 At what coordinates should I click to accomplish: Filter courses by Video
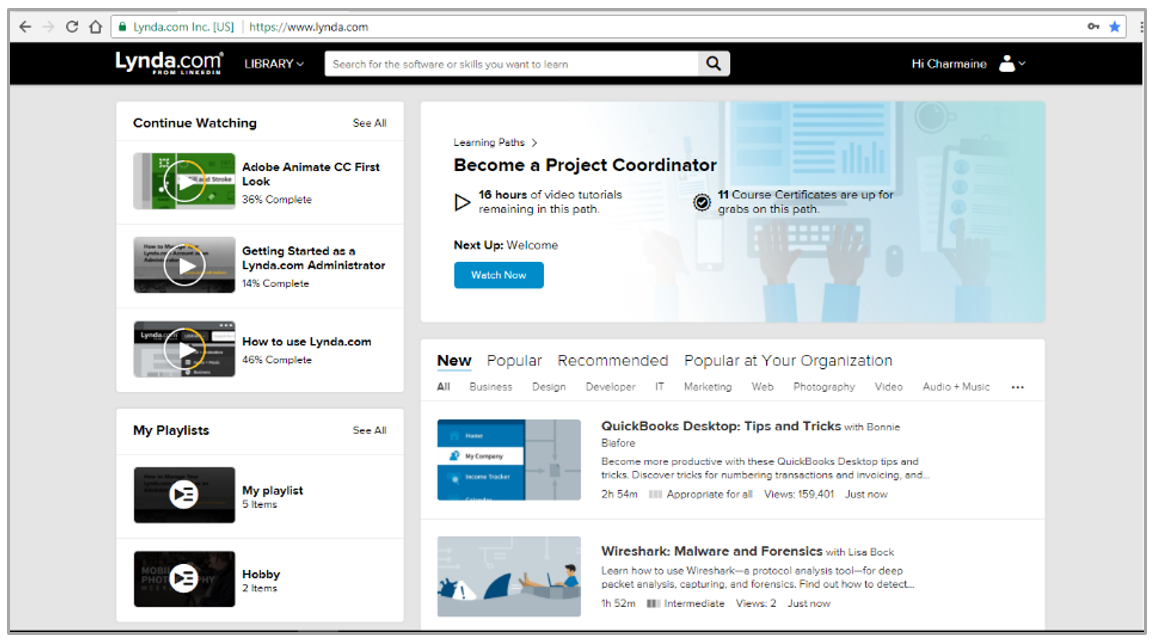[888, 387]
